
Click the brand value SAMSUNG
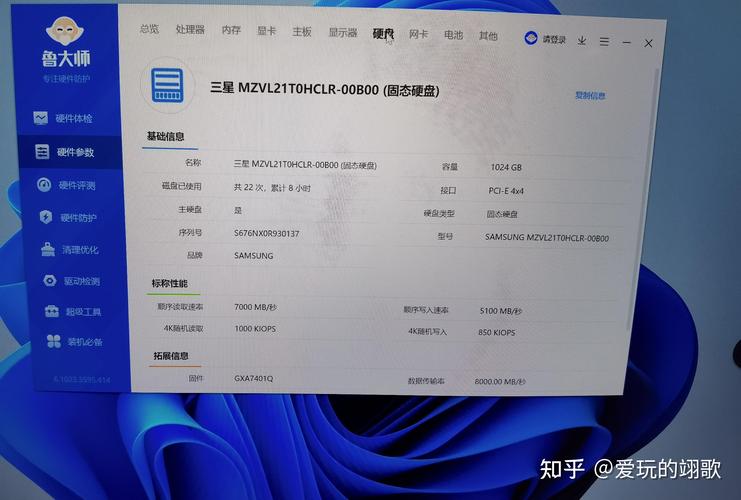click(254, 256)
